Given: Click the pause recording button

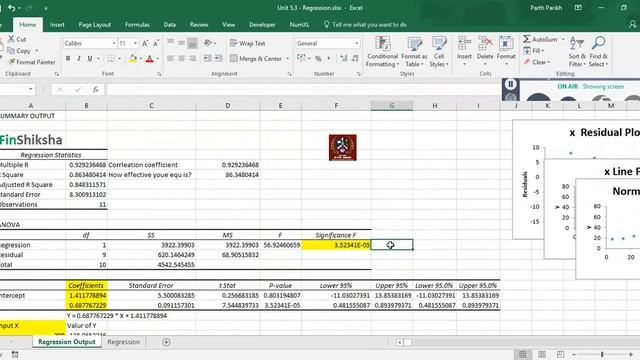Looking at the screenshot, I should point(511,84).
